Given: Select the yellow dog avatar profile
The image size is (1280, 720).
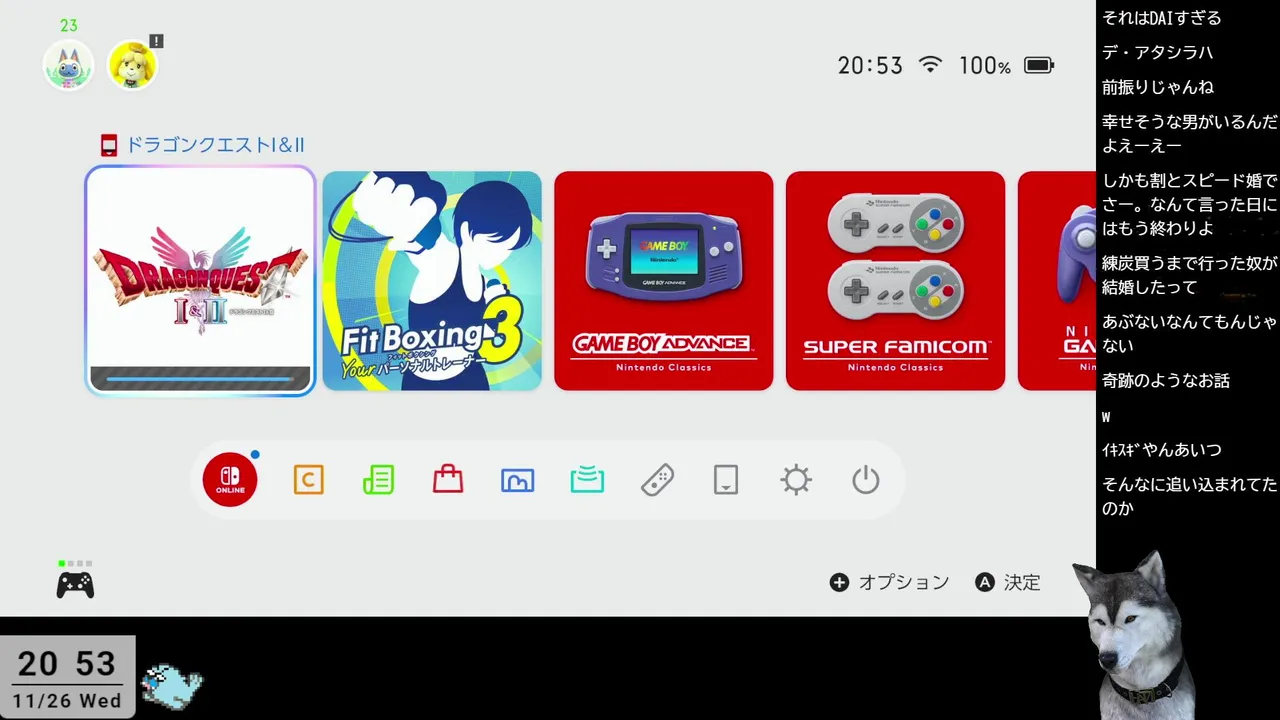Looking at the screenshot, I should pos(132,65).
